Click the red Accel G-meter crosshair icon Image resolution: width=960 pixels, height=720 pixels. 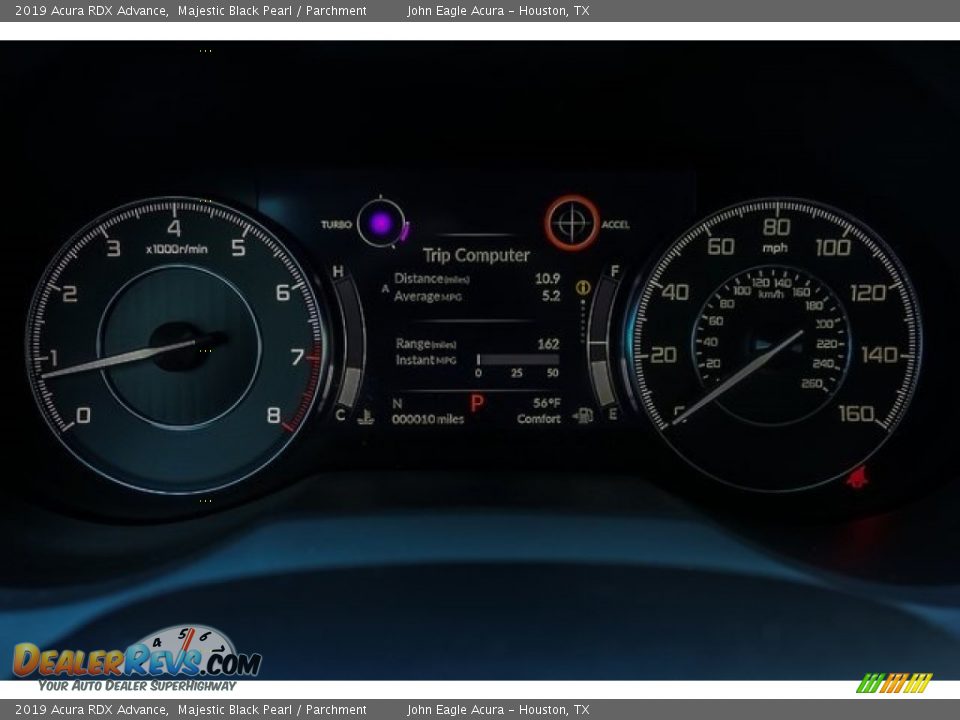(x=571, y=222)
